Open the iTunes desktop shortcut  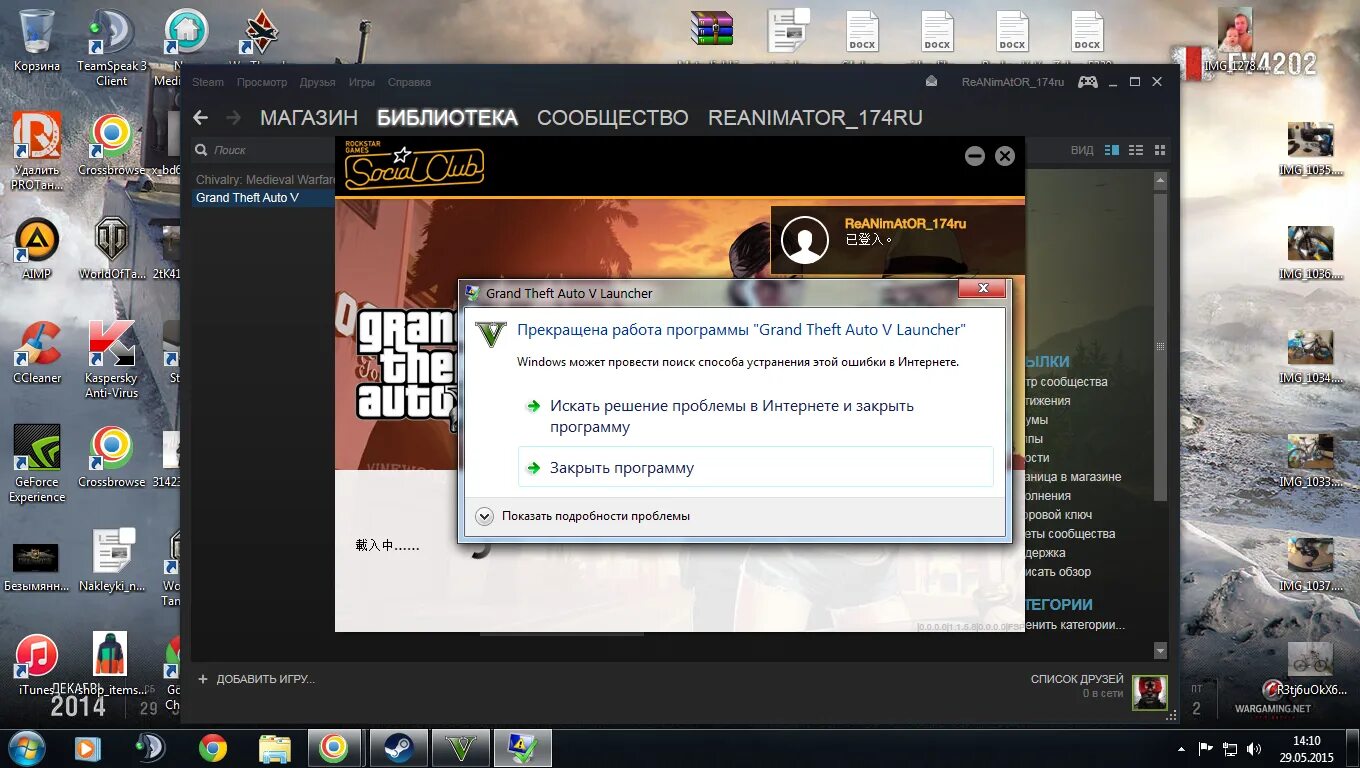tap(37, 665)
